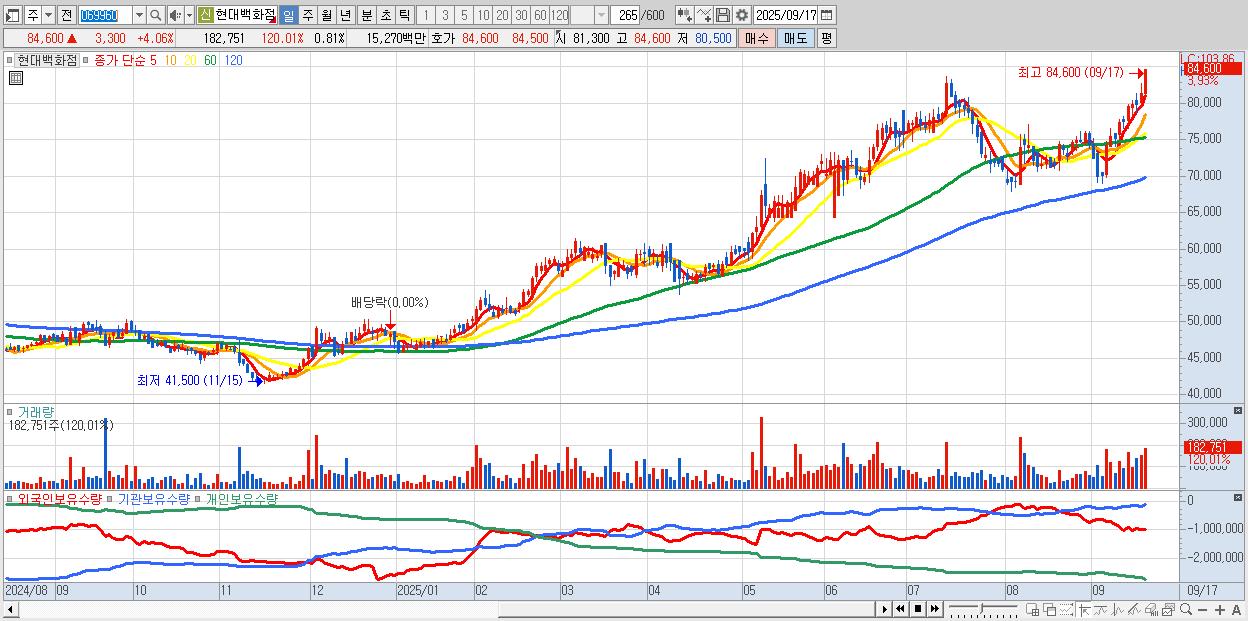Click the playback speed slider handle
1248x621 pixels.
(x=981, y=608)
